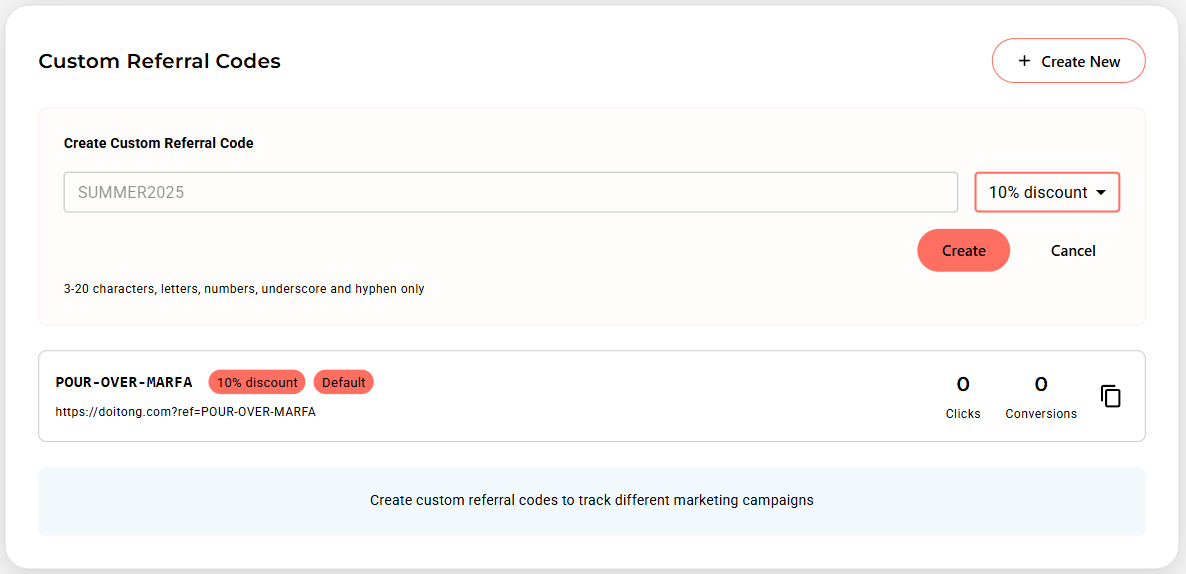Cancel the referral code creation
The height and width of the screenshot is (574, 1186).
[x=1073, y=250]
